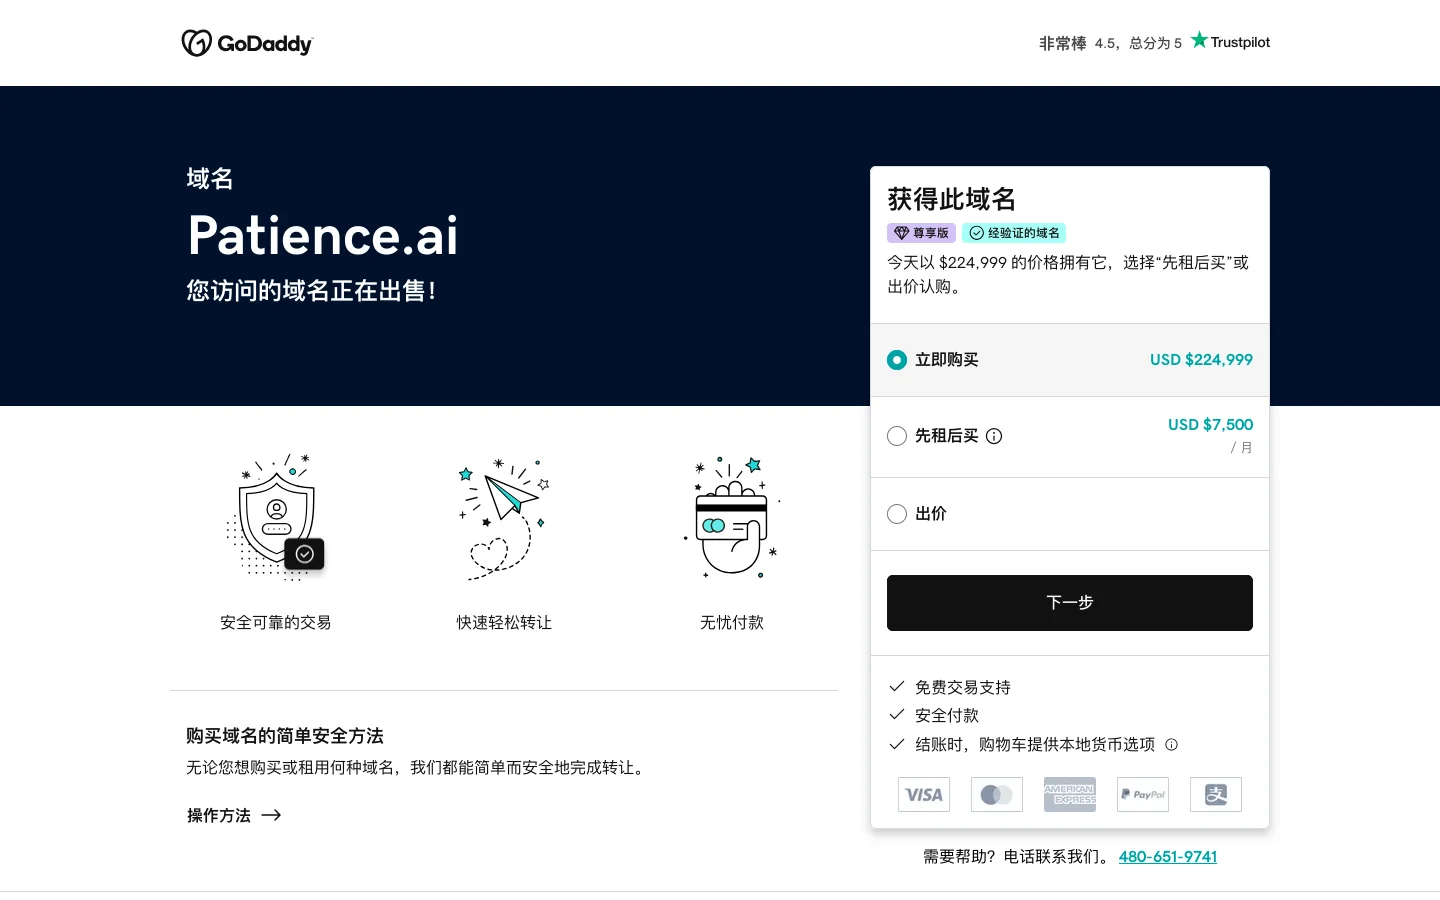Click the 获得此域名 heading

952,199
